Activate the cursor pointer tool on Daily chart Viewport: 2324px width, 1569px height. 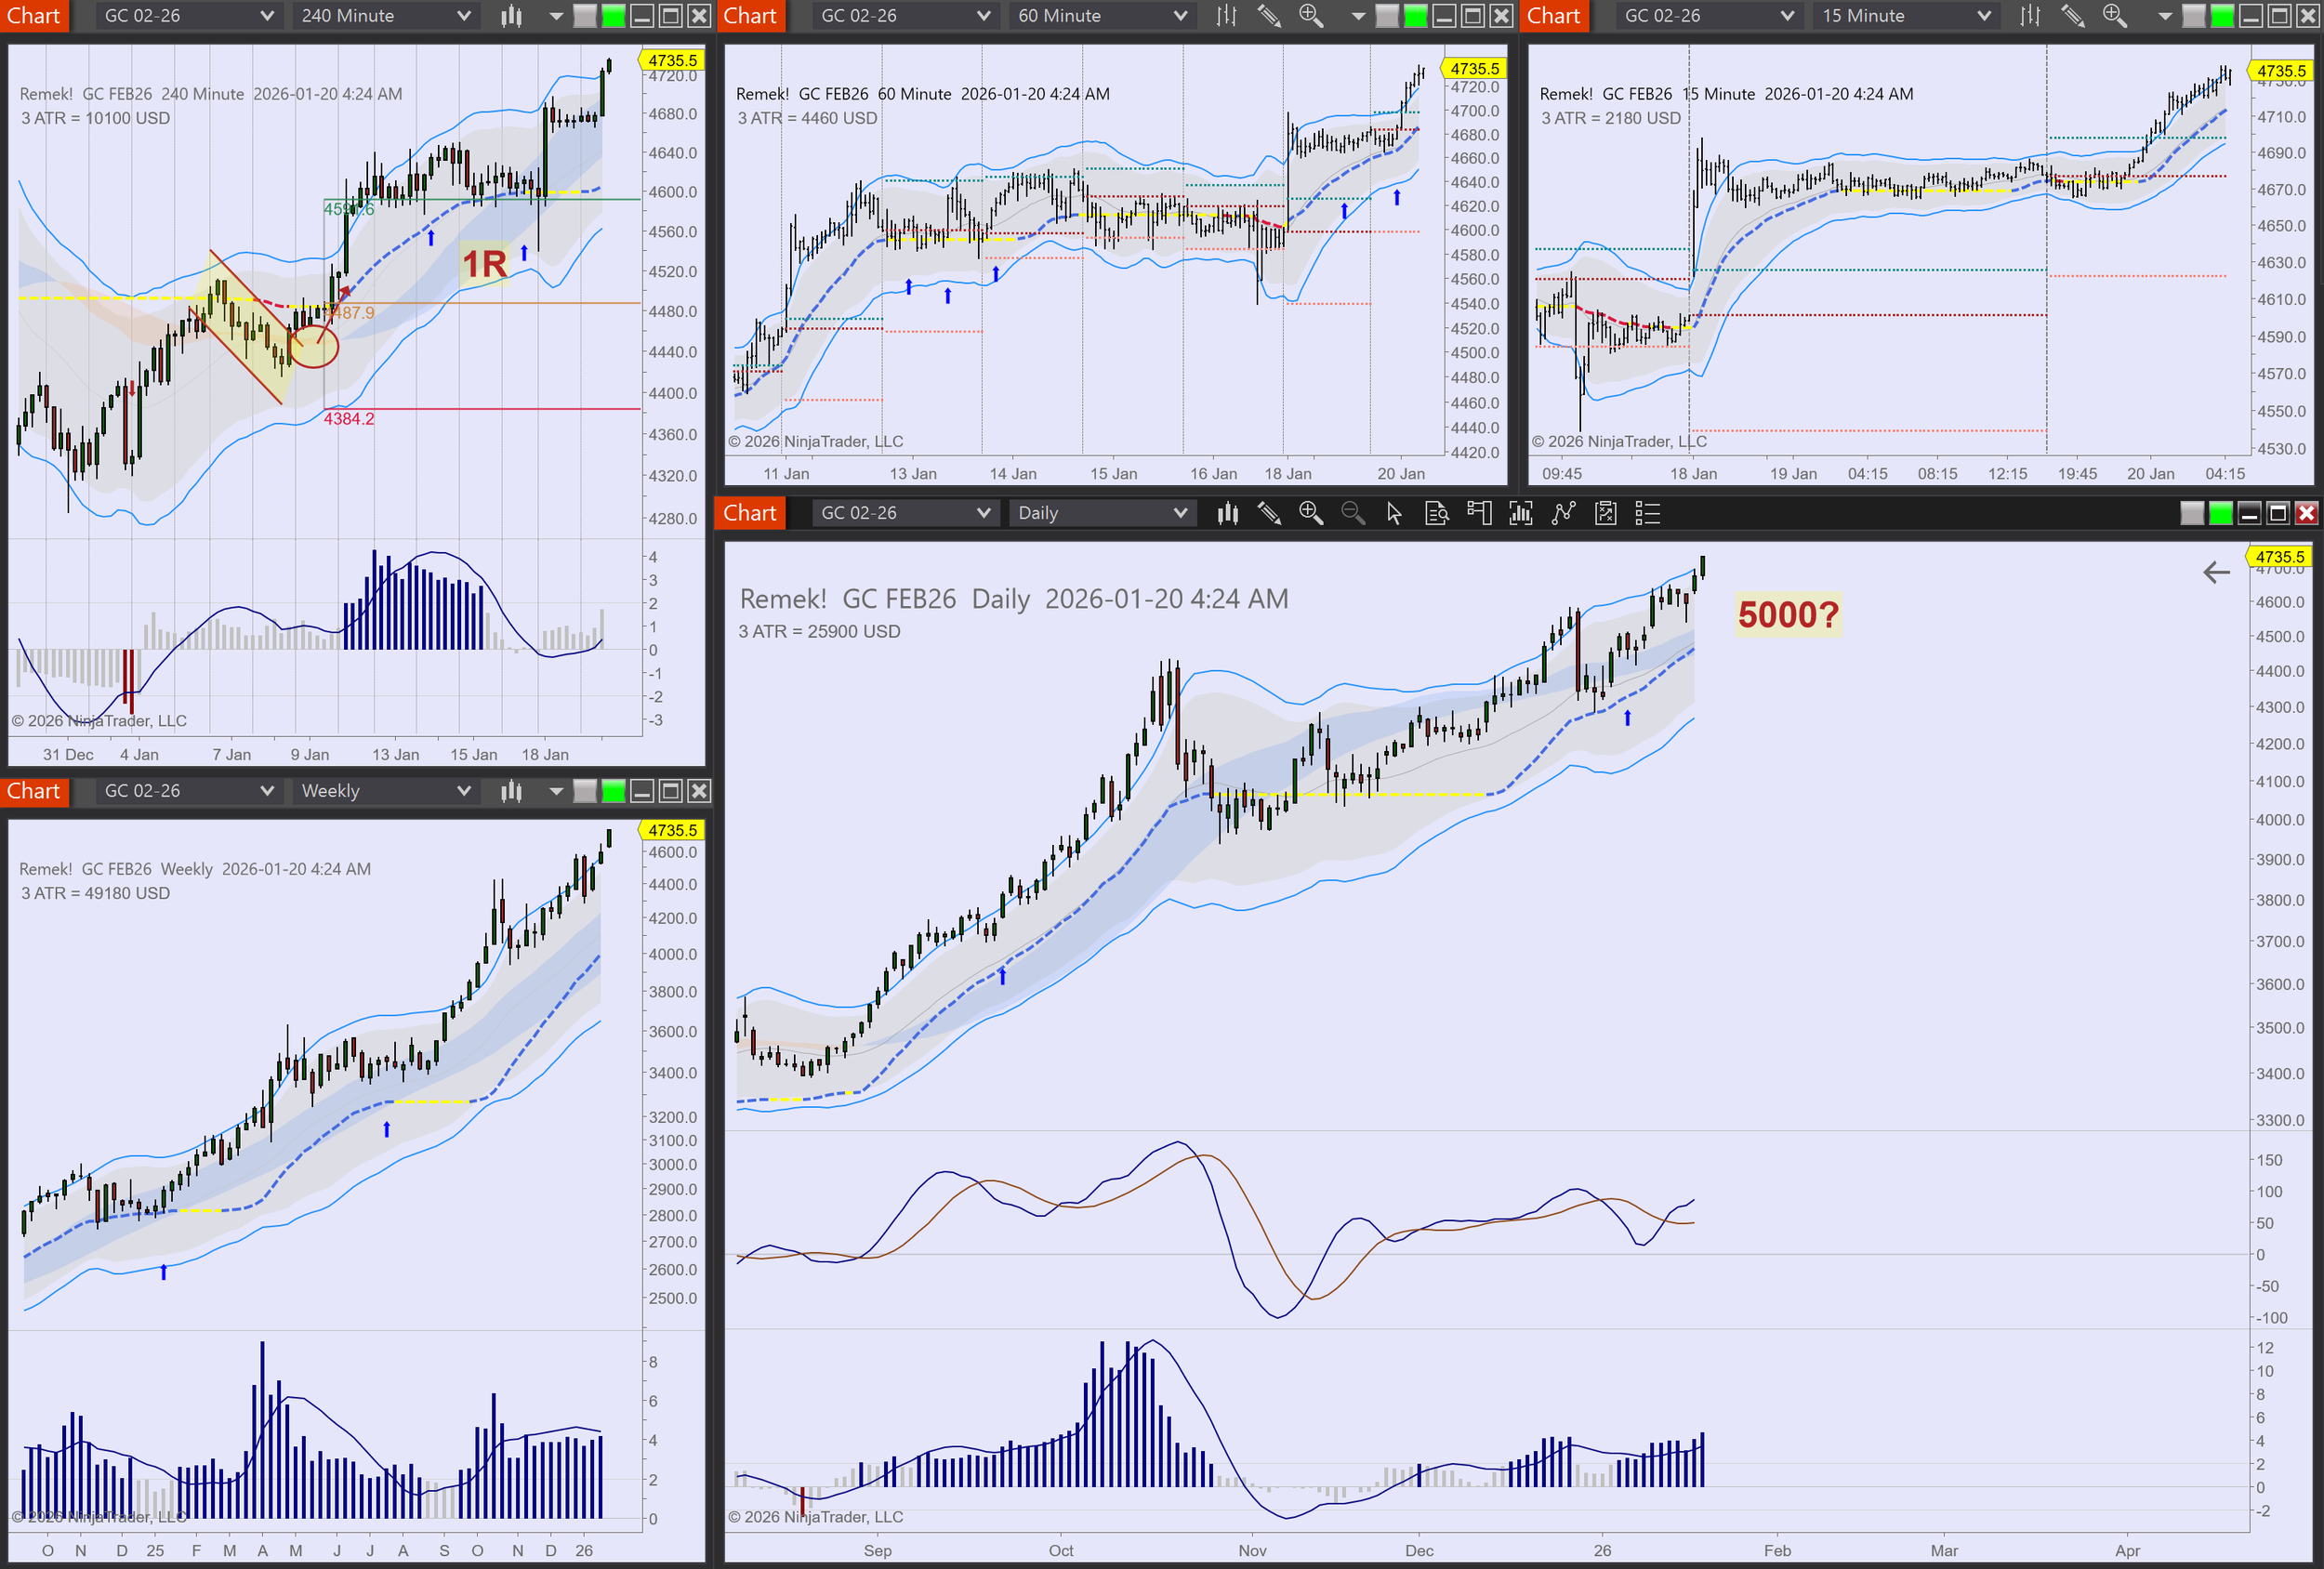[x=1394, y=513]
